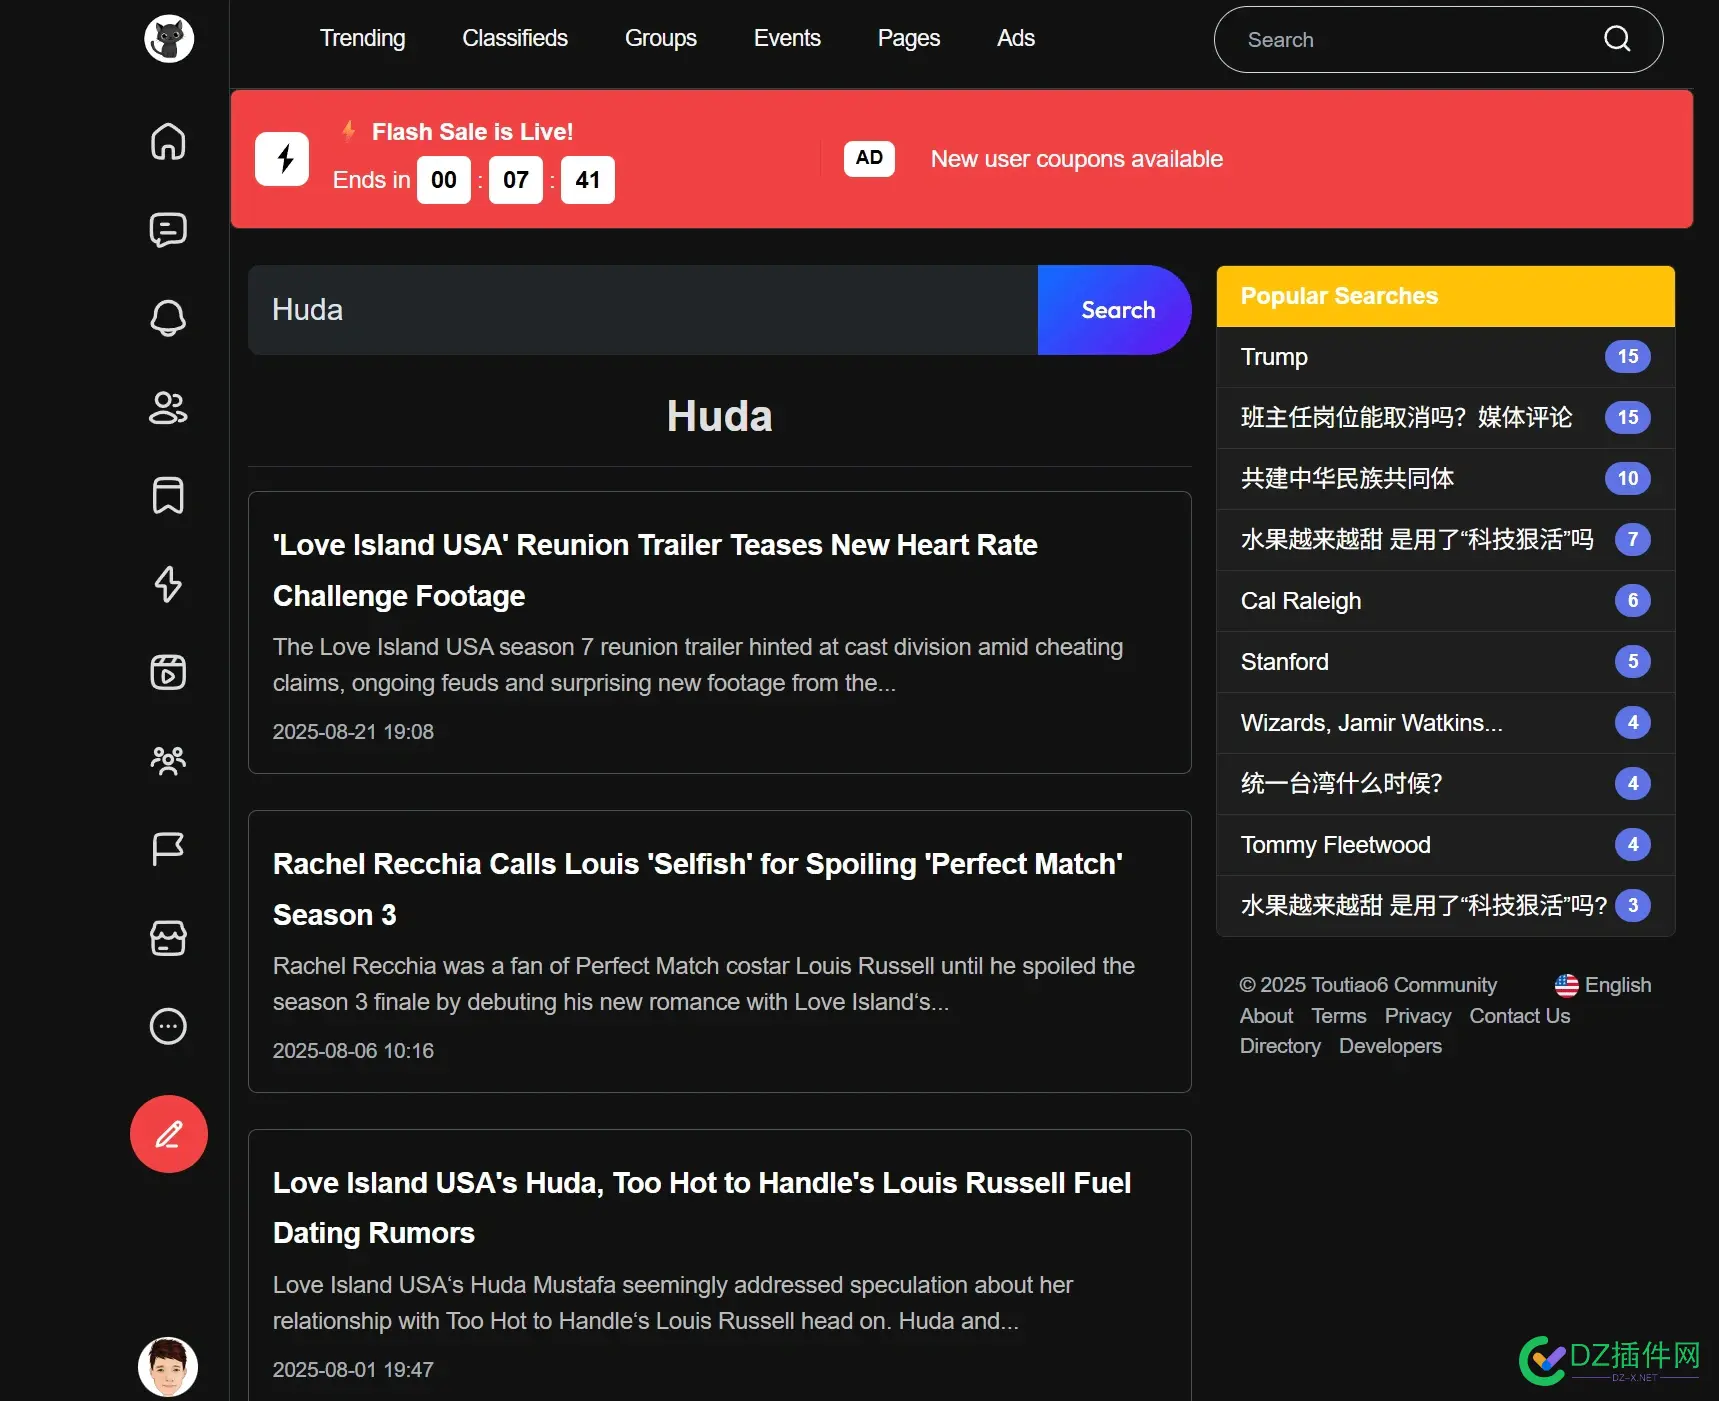Click the cat logo avatar
1719x1401 pixels.
[x=169, y=39]
